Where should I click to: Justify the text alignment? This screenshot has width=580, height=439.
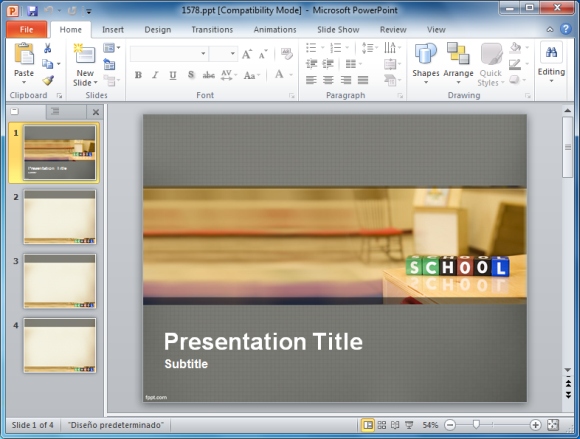[x=363, y=80]
